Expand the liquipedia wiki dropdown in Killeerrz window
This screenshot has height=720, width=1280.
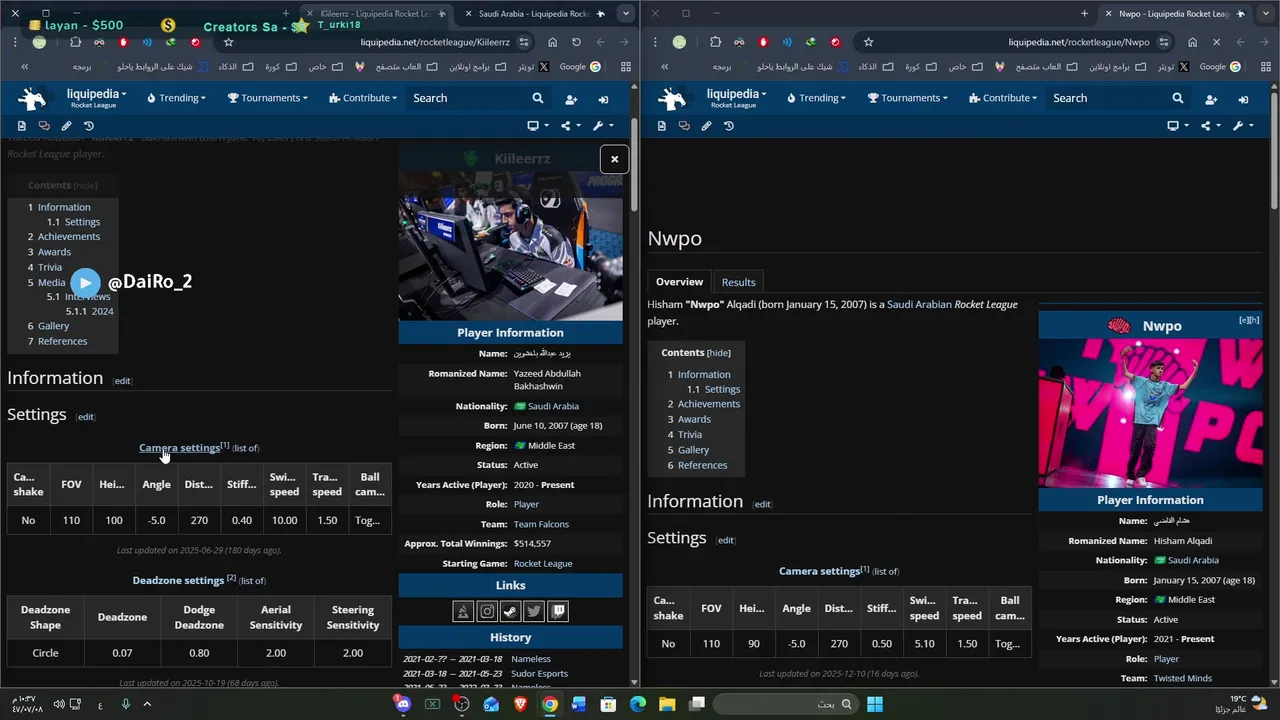click(x=96, y=98)
